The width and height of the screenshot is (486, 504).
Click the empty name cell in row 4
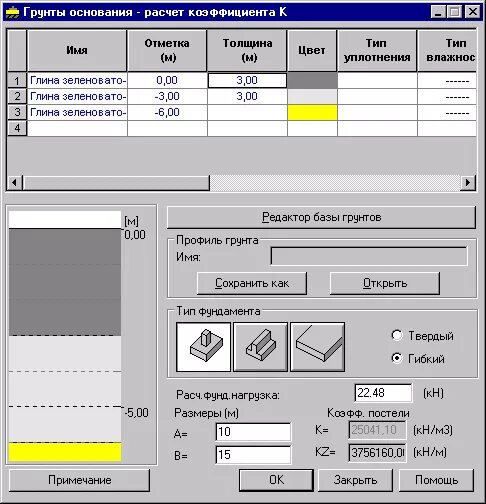click(x=77, y=128)
